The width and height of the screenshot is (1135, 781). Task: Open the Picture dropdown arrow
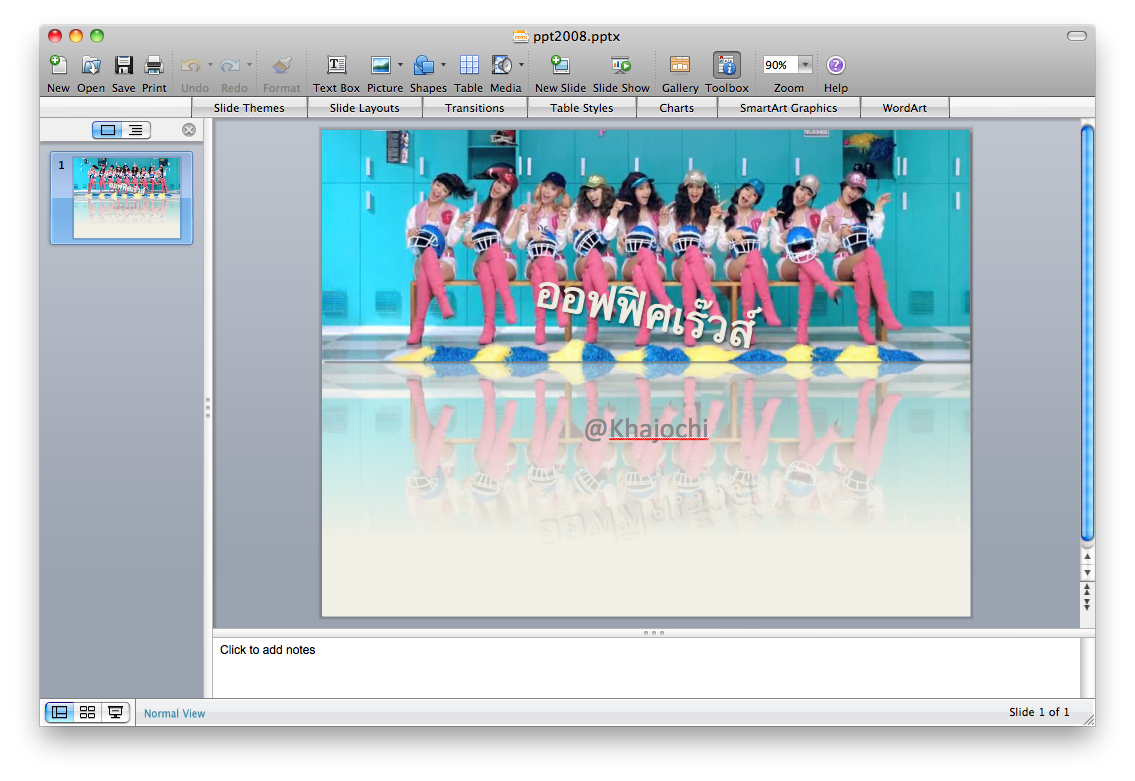(x=400, y=65)
